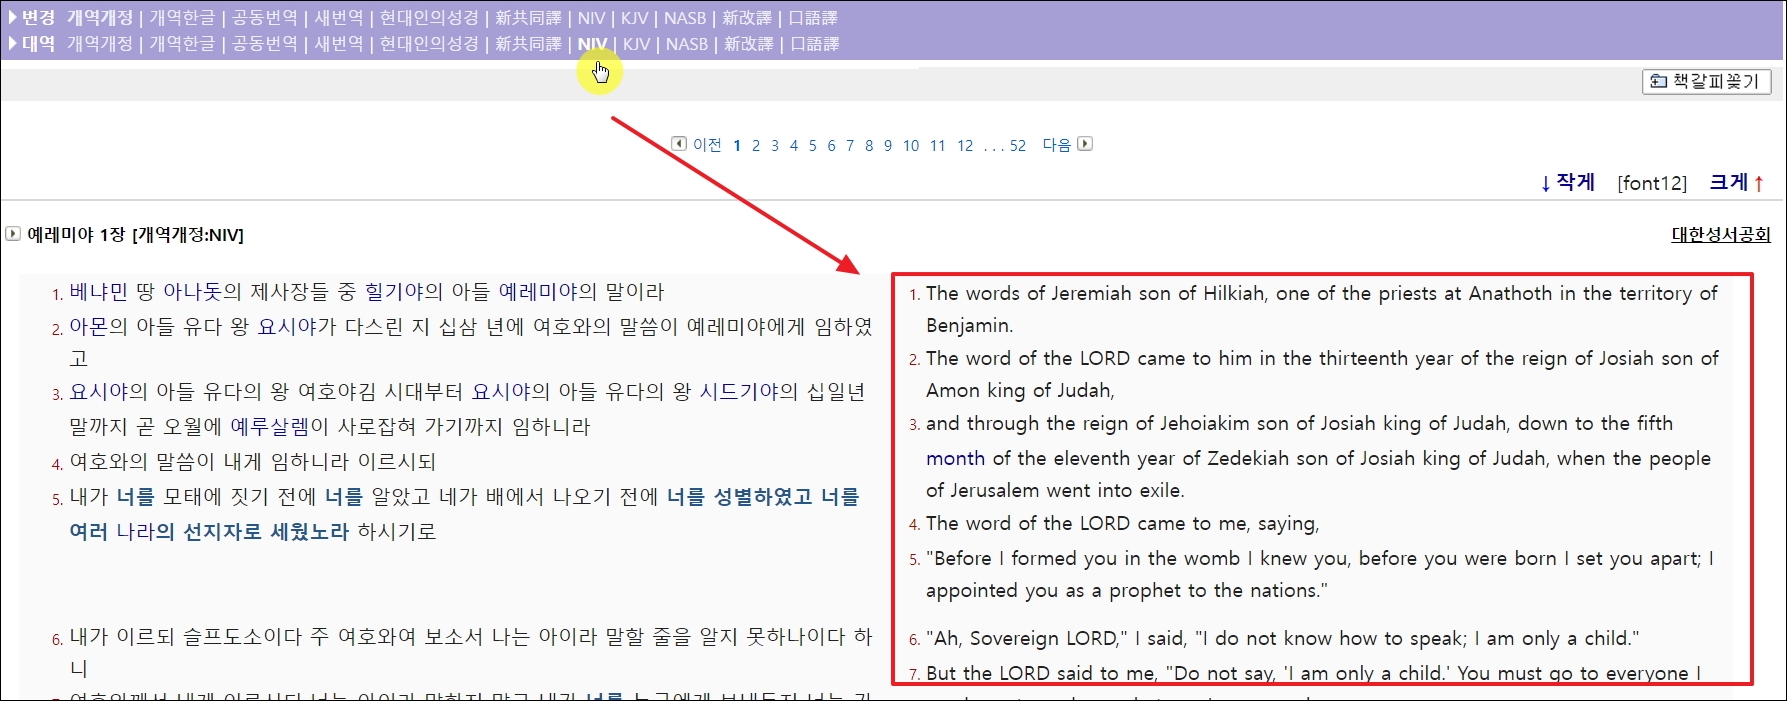Click the 이전 previous-page arrow icon

point(679,144)
